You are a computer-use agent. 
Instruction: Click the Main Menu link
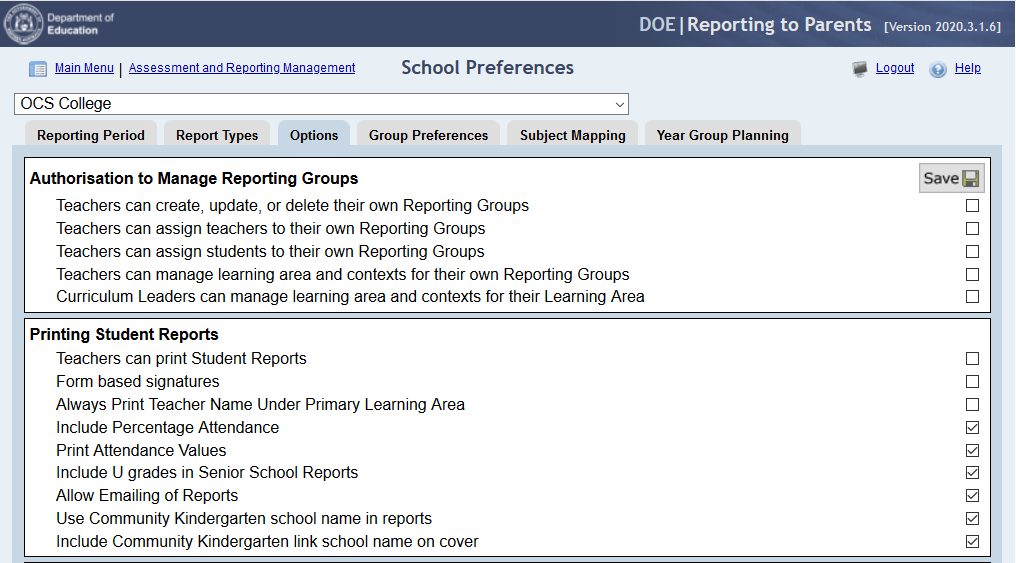[x=84, y=68]
